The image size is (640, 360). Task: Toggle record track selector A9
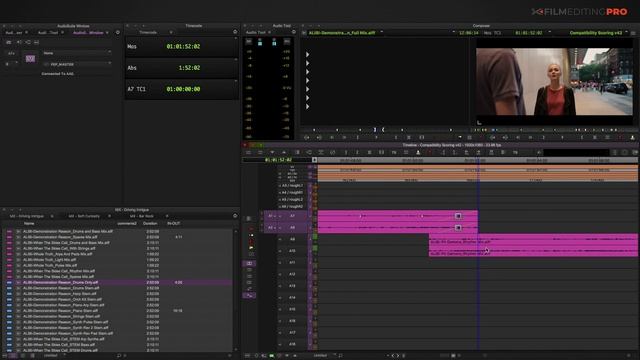click(292, 239)
